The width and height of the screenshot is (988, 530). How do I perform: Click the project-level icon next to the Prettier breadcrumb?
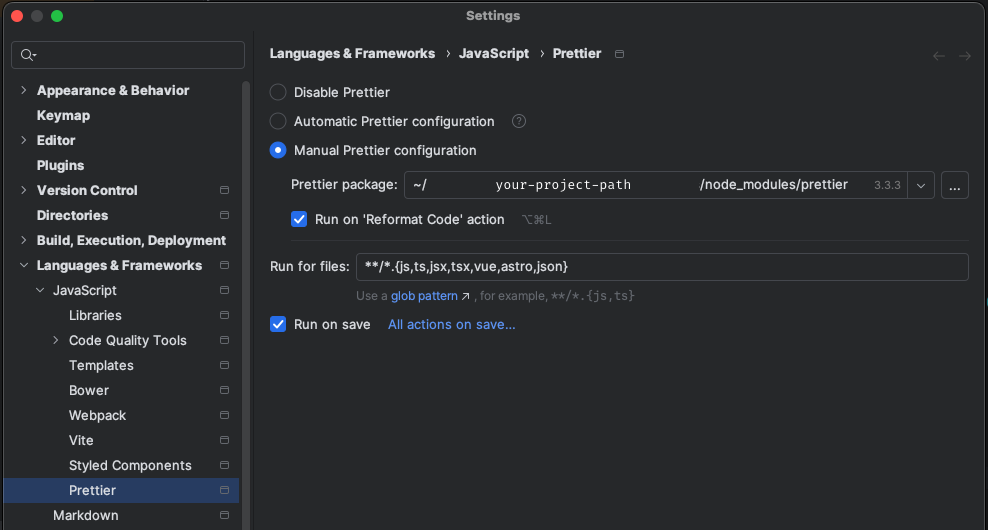(619, 54)
